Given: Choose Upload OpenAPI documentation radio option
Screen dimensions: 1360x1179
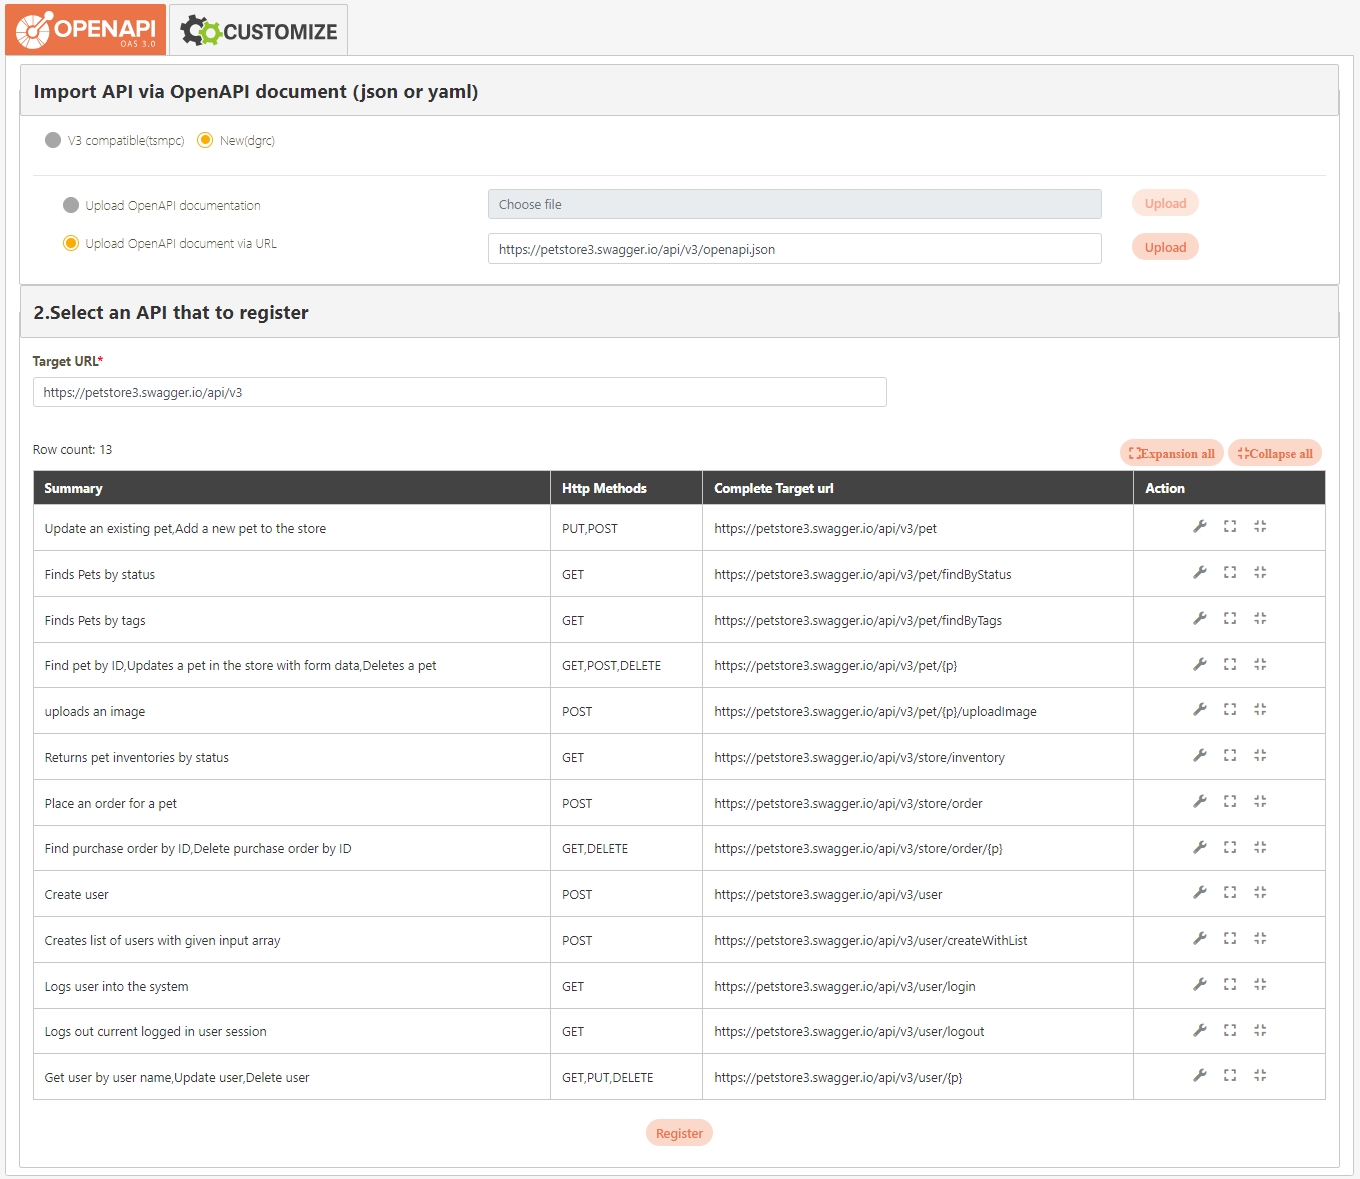Looking at the screenshot, I should [71, 205].
